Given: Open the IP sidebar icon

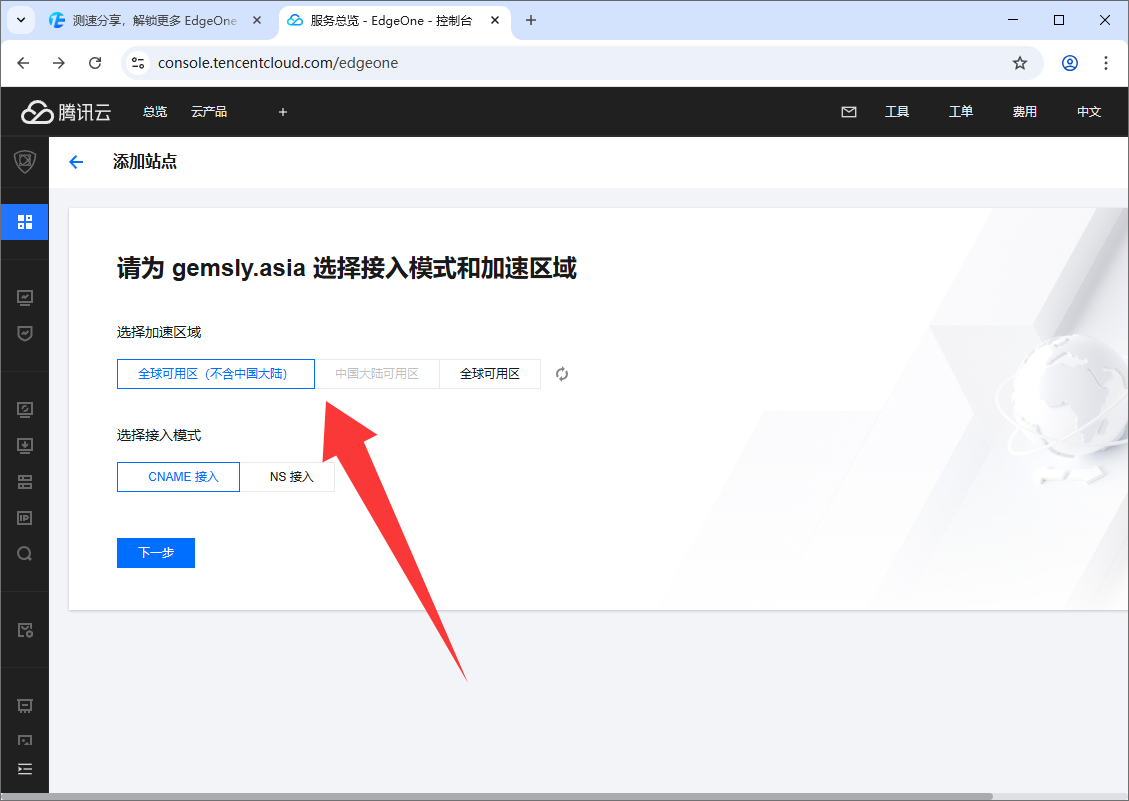Looking at the screenshot, I should tap(25, 518).
